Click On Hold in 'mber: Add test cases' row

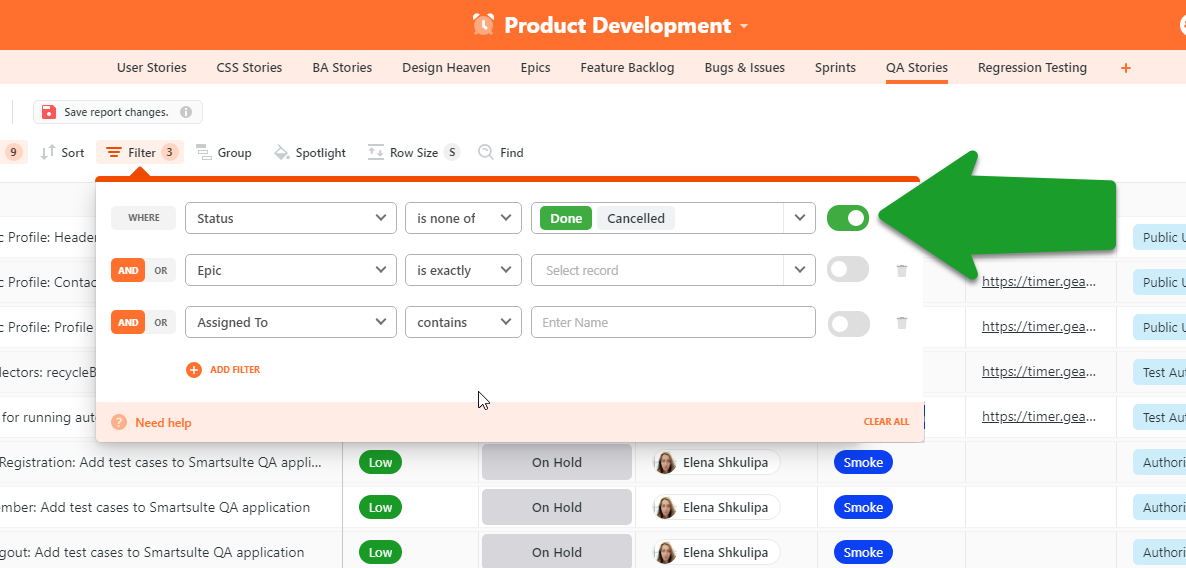coord(557,507)
